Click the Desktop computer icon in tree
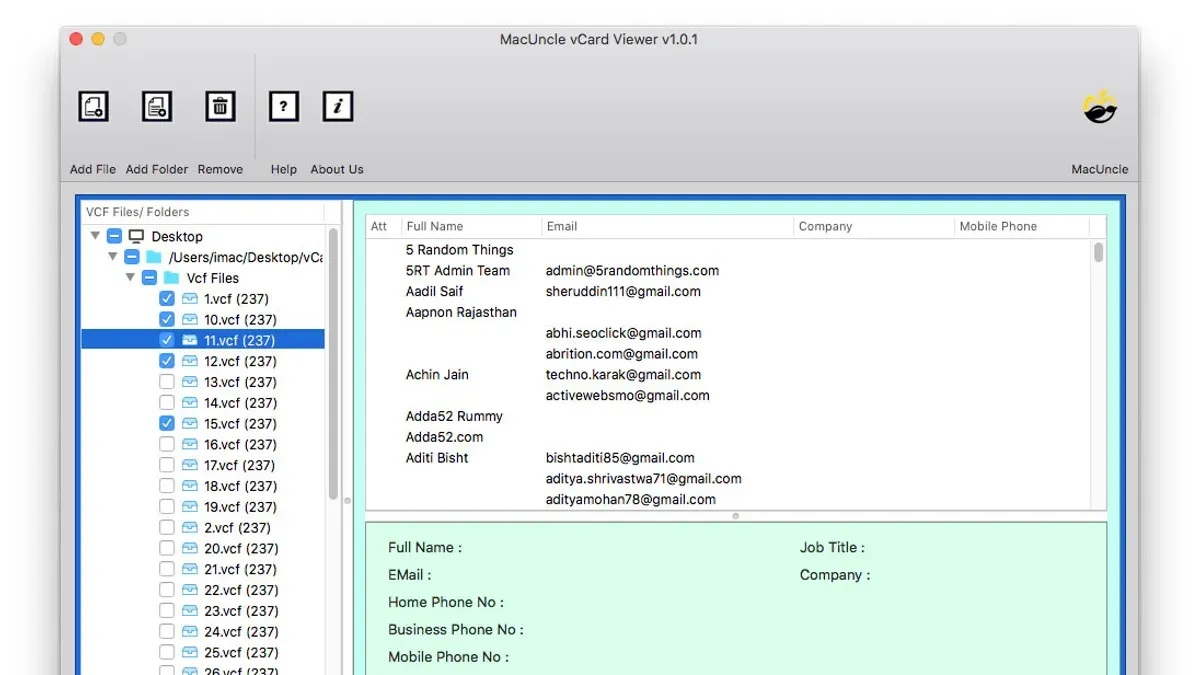This screenshot has height=675, width=1200. pyautogui.click(x=136, y=236)
